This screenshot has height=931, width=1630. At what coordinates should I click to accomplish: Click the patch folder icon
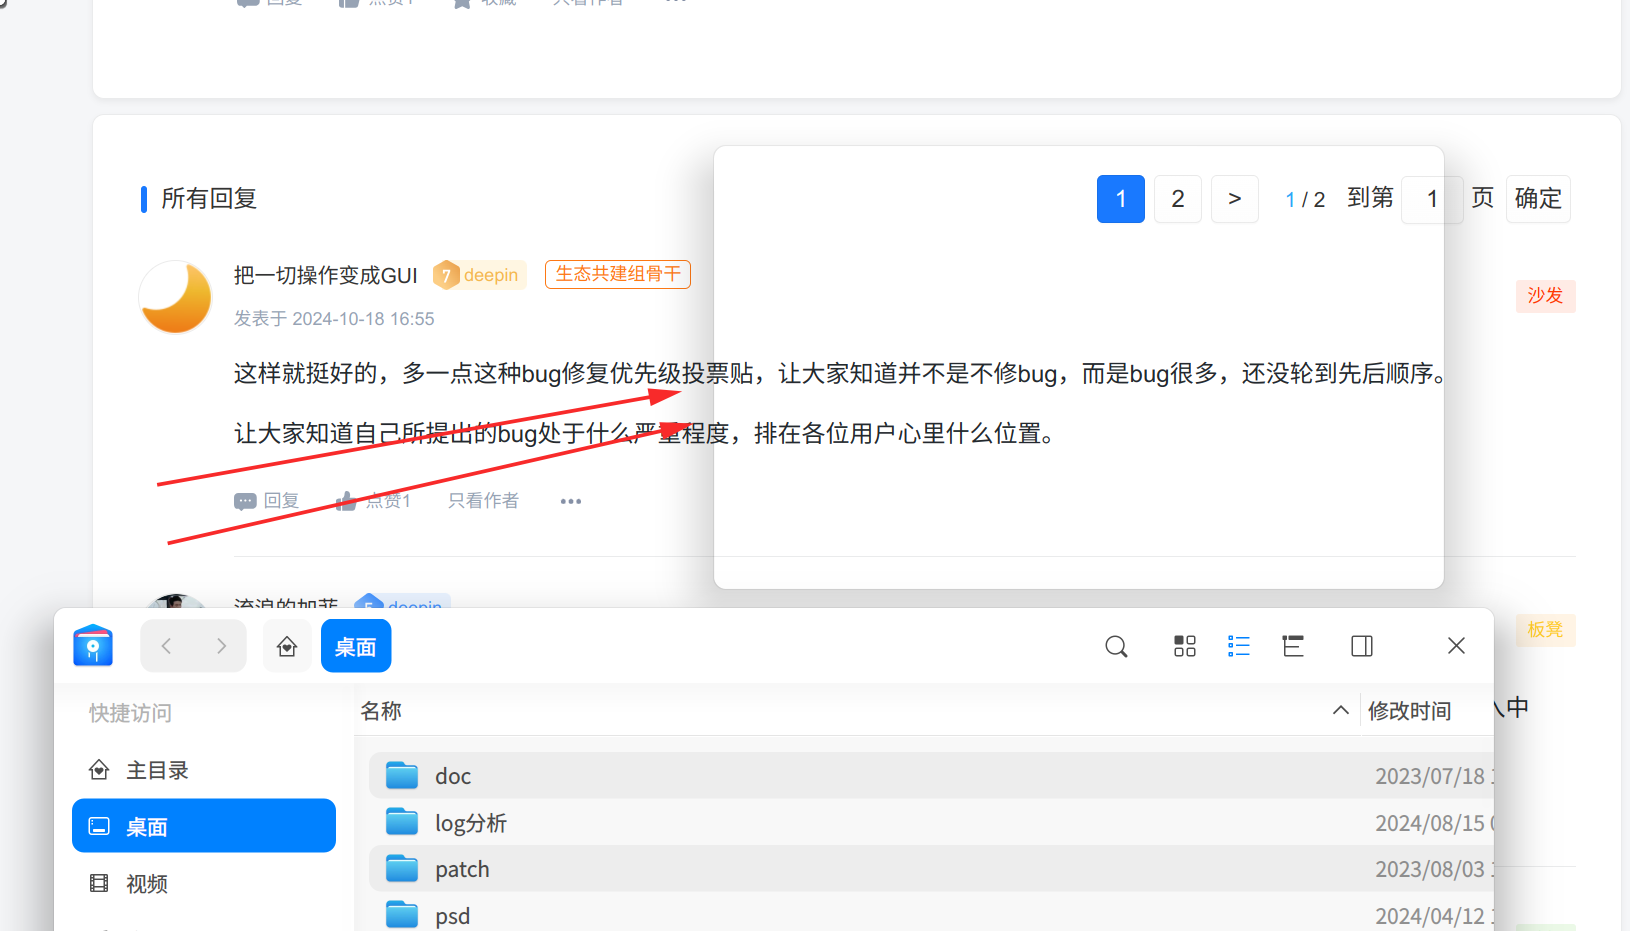[402, 868]
